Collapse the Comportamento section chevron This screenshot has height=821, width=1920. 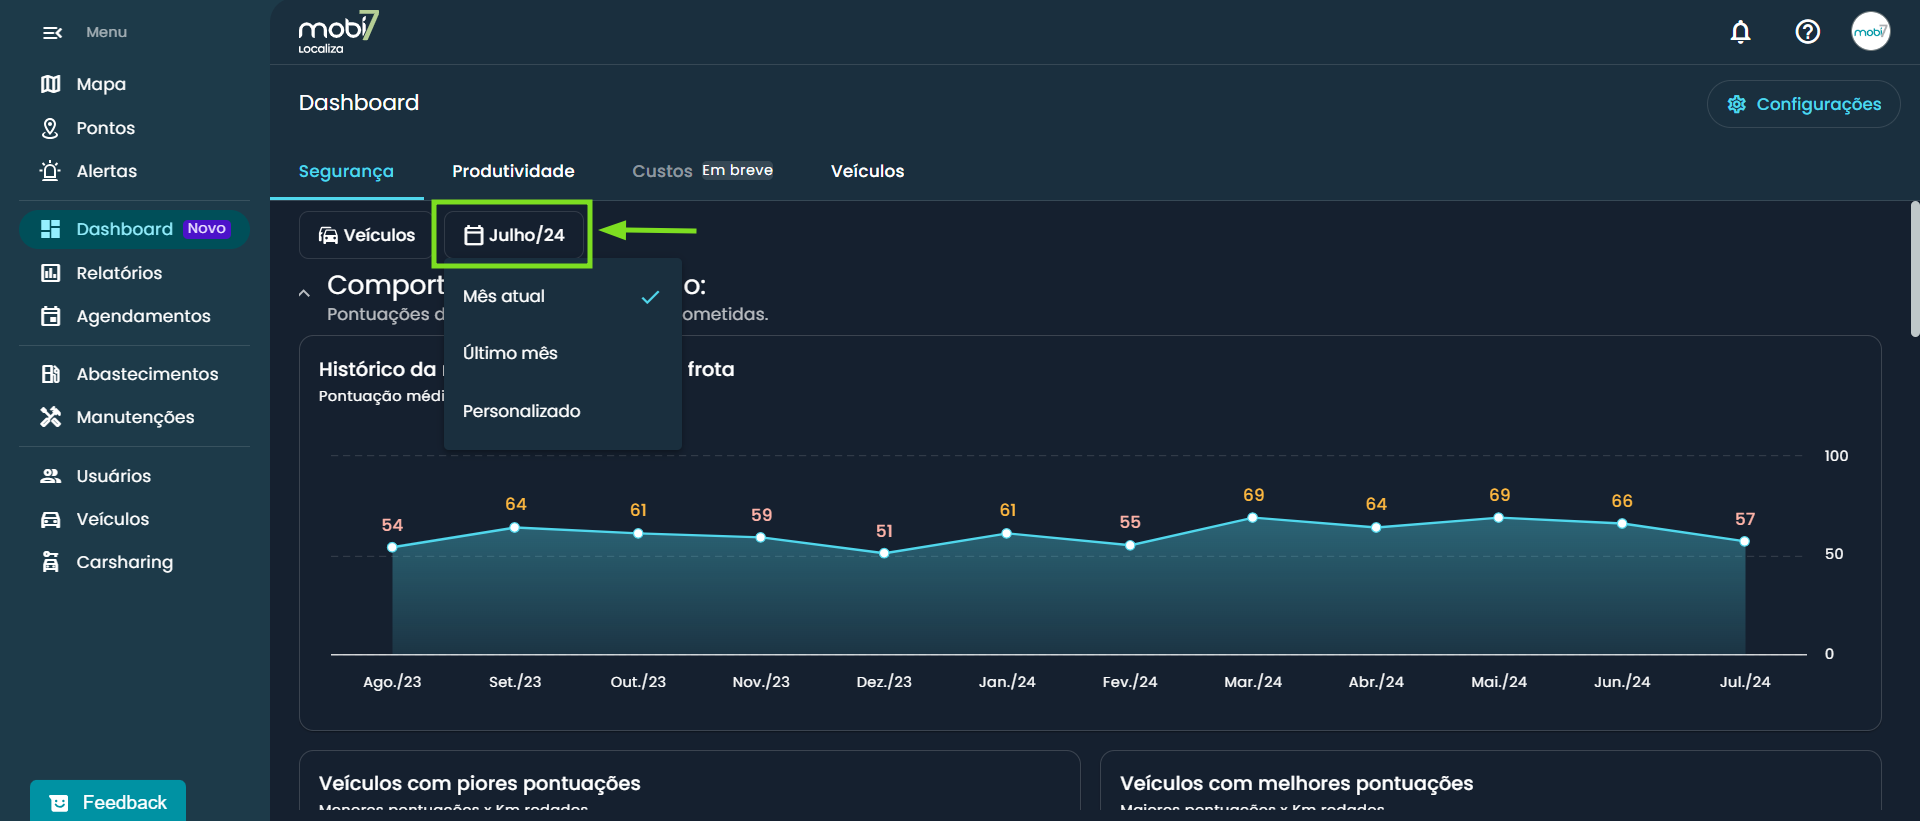point(304,293)
